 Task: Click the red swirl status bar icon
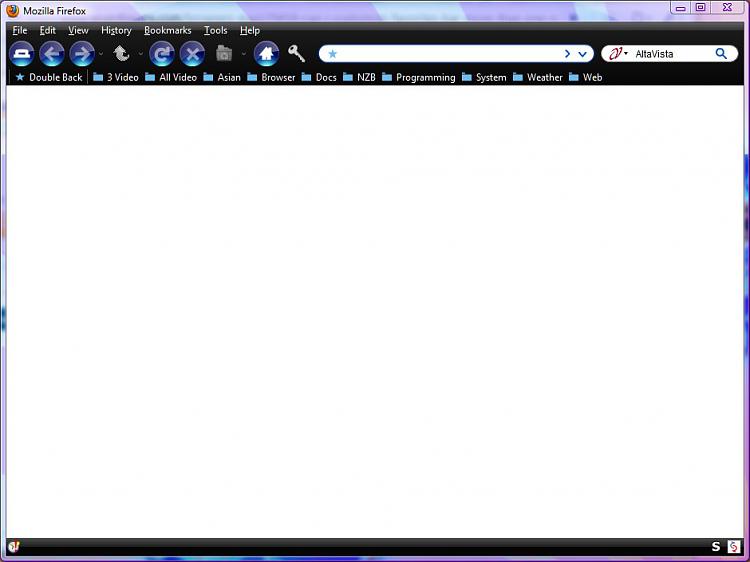734,547
